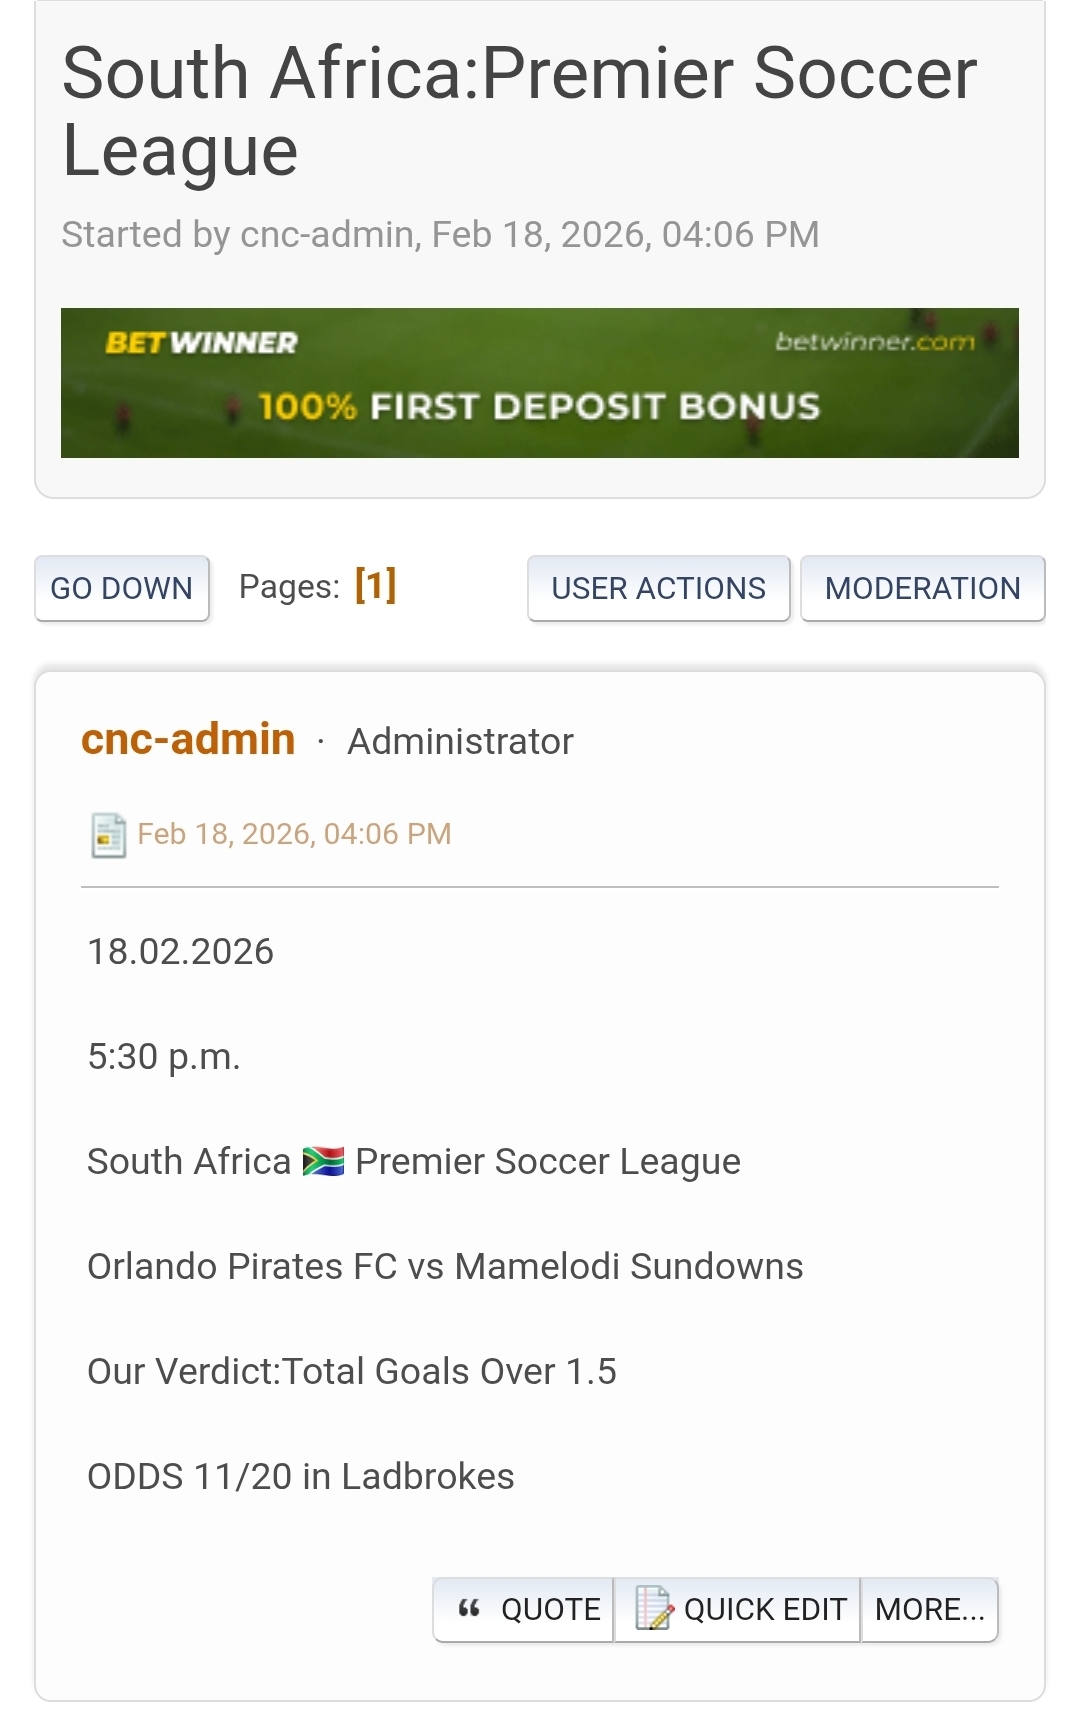Open the MODERATION menu
Viewport: 1080px width, 1715px height.
point(922,589)
